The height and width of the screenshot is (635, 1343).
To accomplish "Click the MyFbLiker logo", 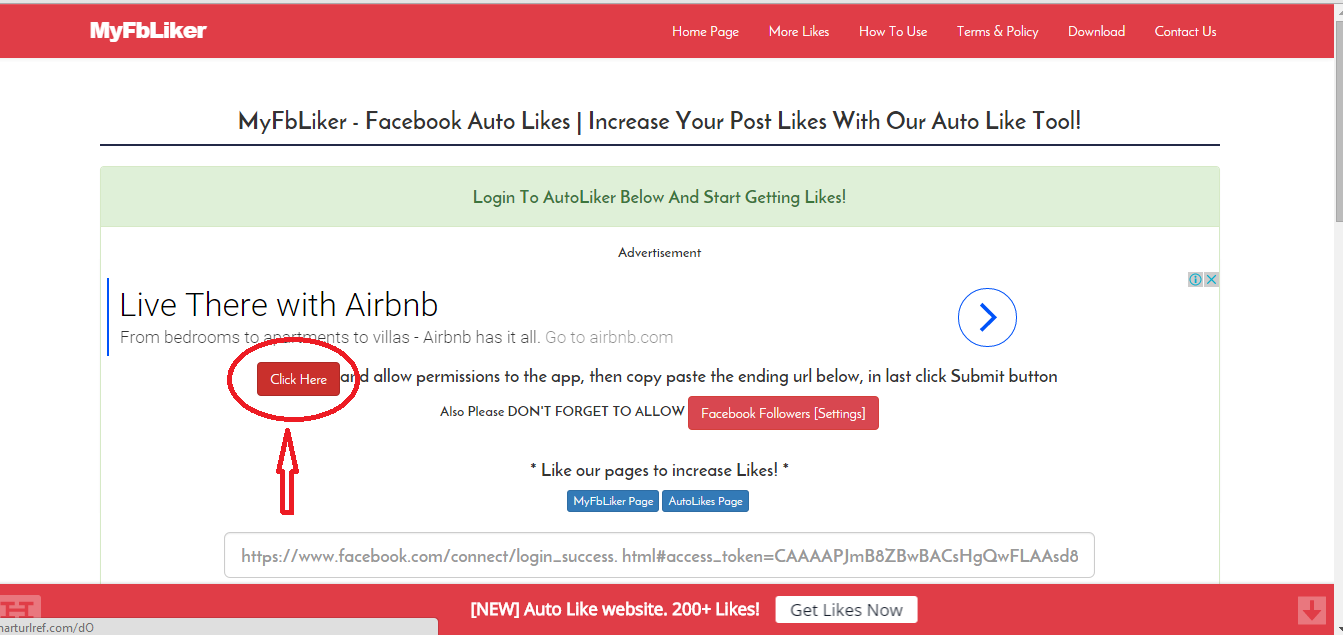I will pyautogui.click(x=148, y=31).
